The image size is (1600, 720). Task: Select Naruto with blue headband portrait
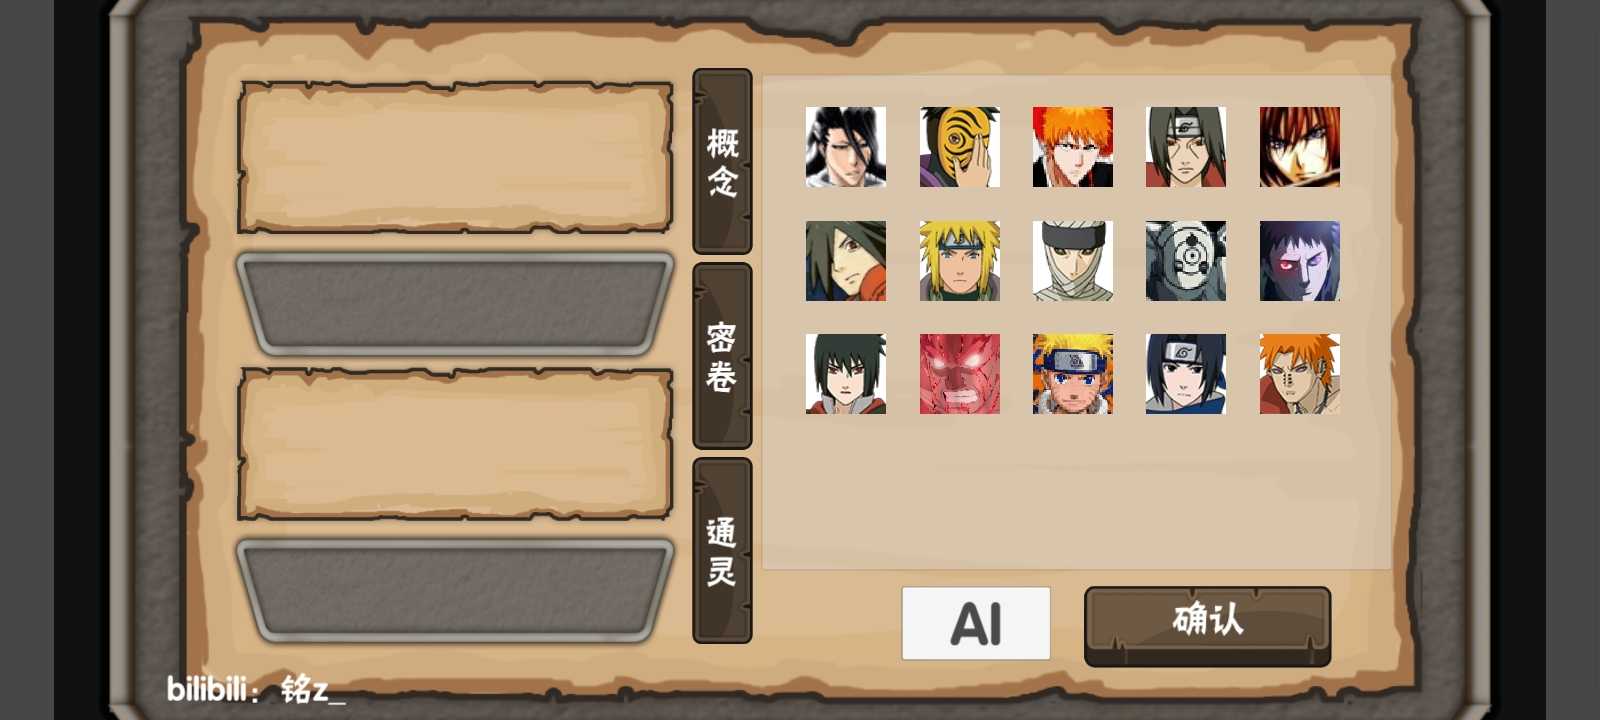(1073, 374)
